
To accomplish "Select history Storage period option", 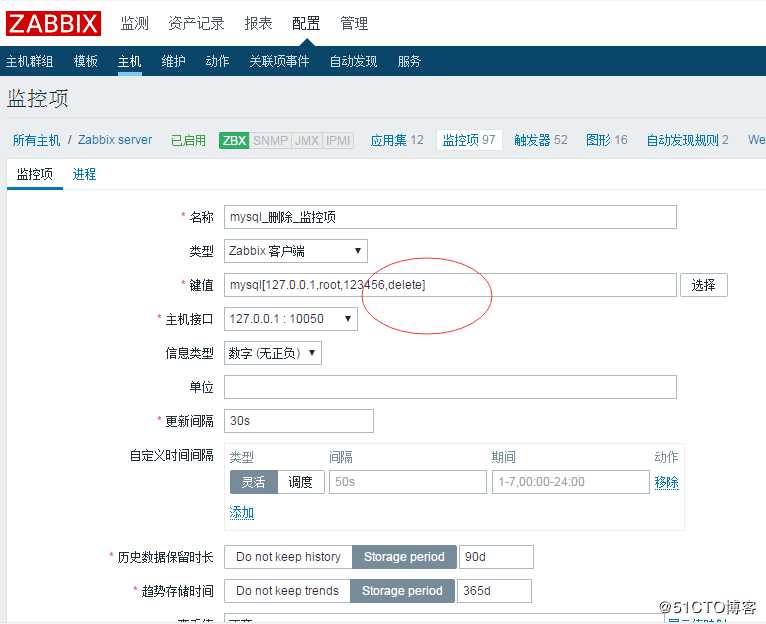I will coord(404,557).
